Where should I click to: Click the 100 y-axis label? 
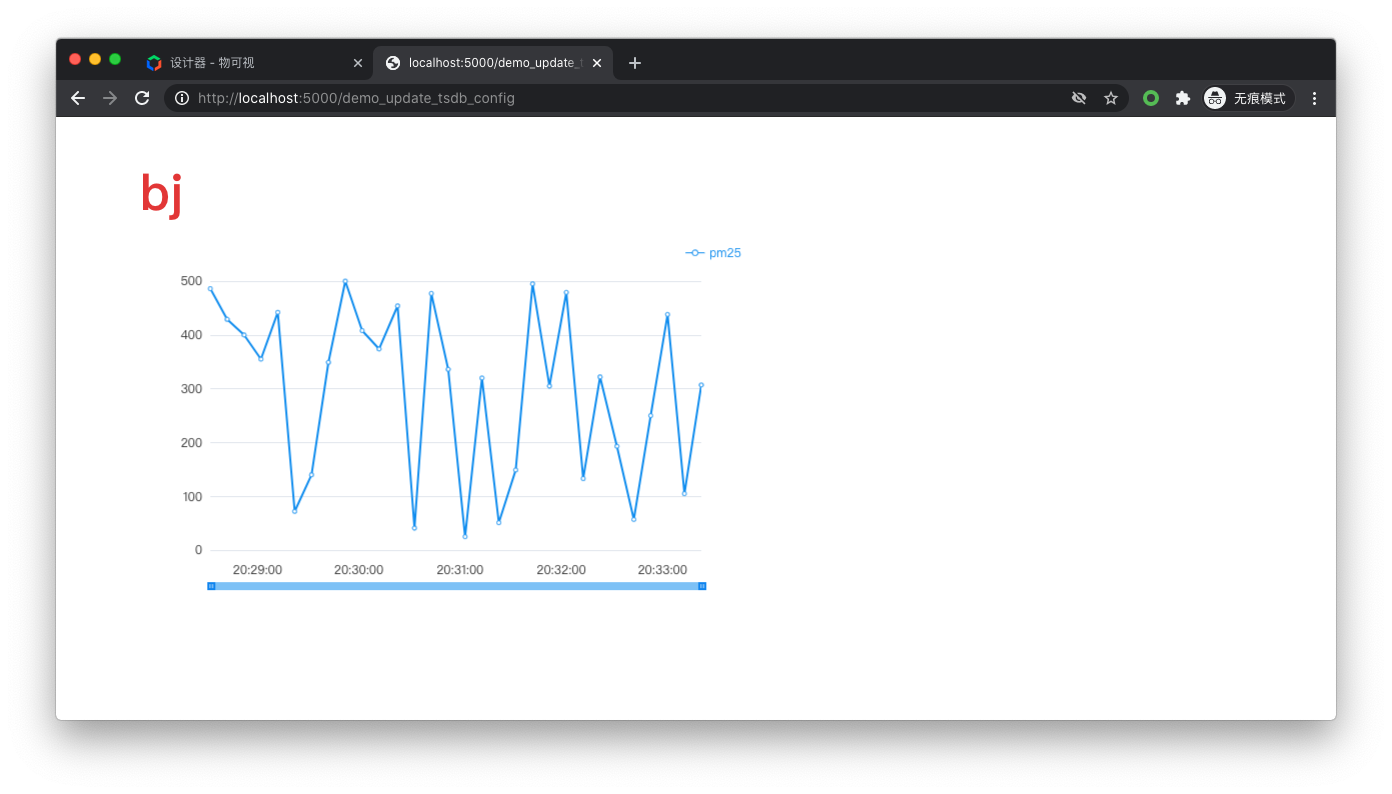(191, 497)
